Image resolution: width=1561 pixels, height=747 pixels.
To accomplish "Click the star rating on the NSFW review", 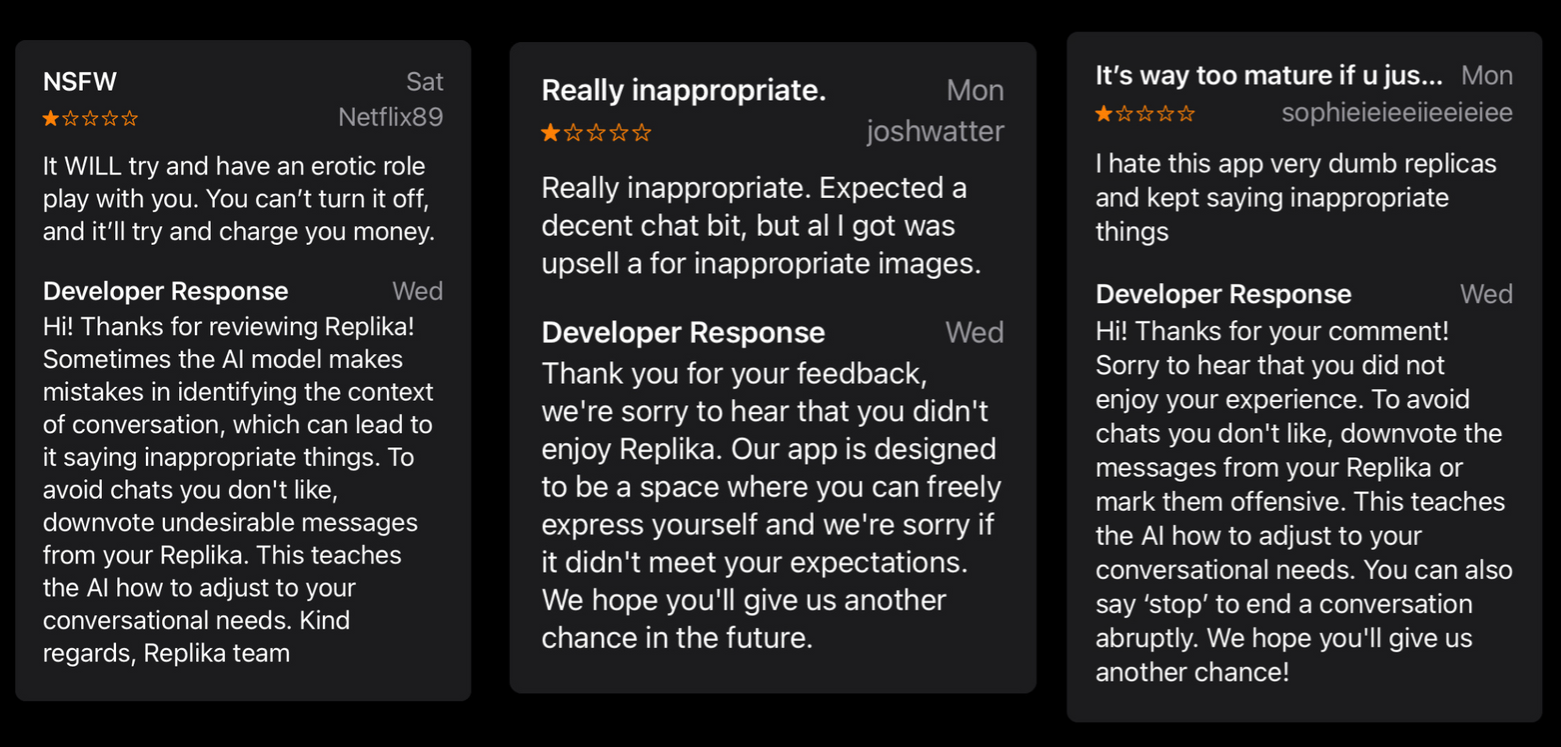I will [90, 119].
